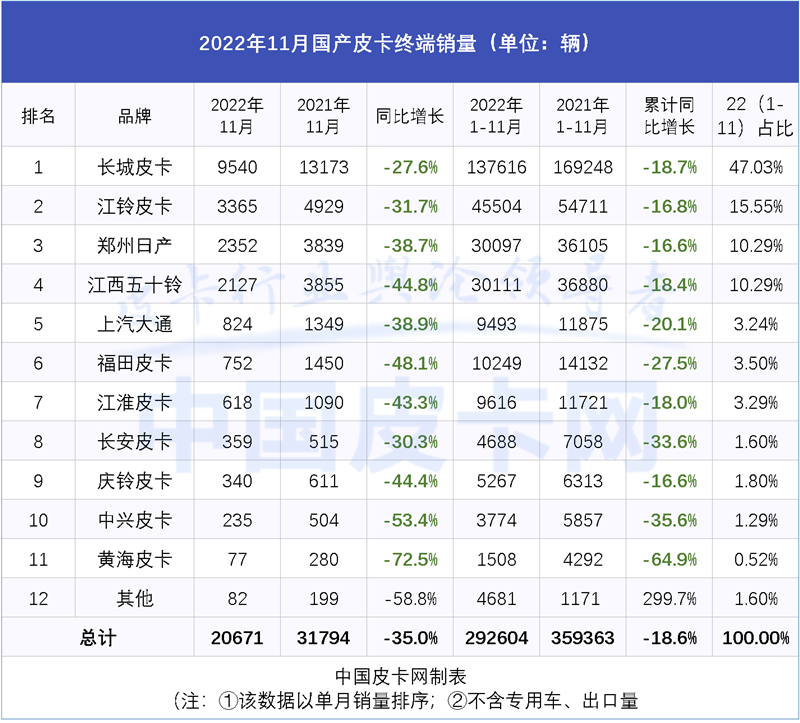Viewport: 800px width, 723px height.
Task: Select the -64.9% cumulative growth cell
Action: pyautogui.click(x=669, y=560)
